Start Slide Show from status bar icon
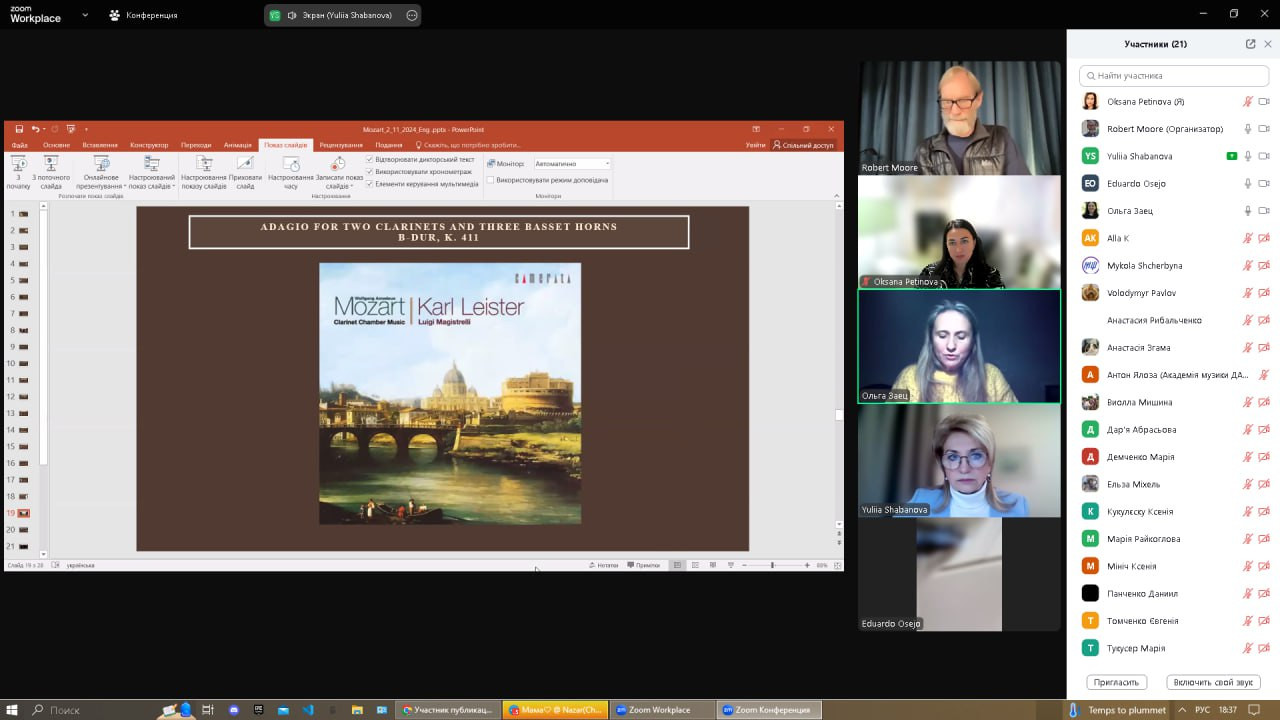The width and height of the screenshot is (1280, 720). pos(731,565)
